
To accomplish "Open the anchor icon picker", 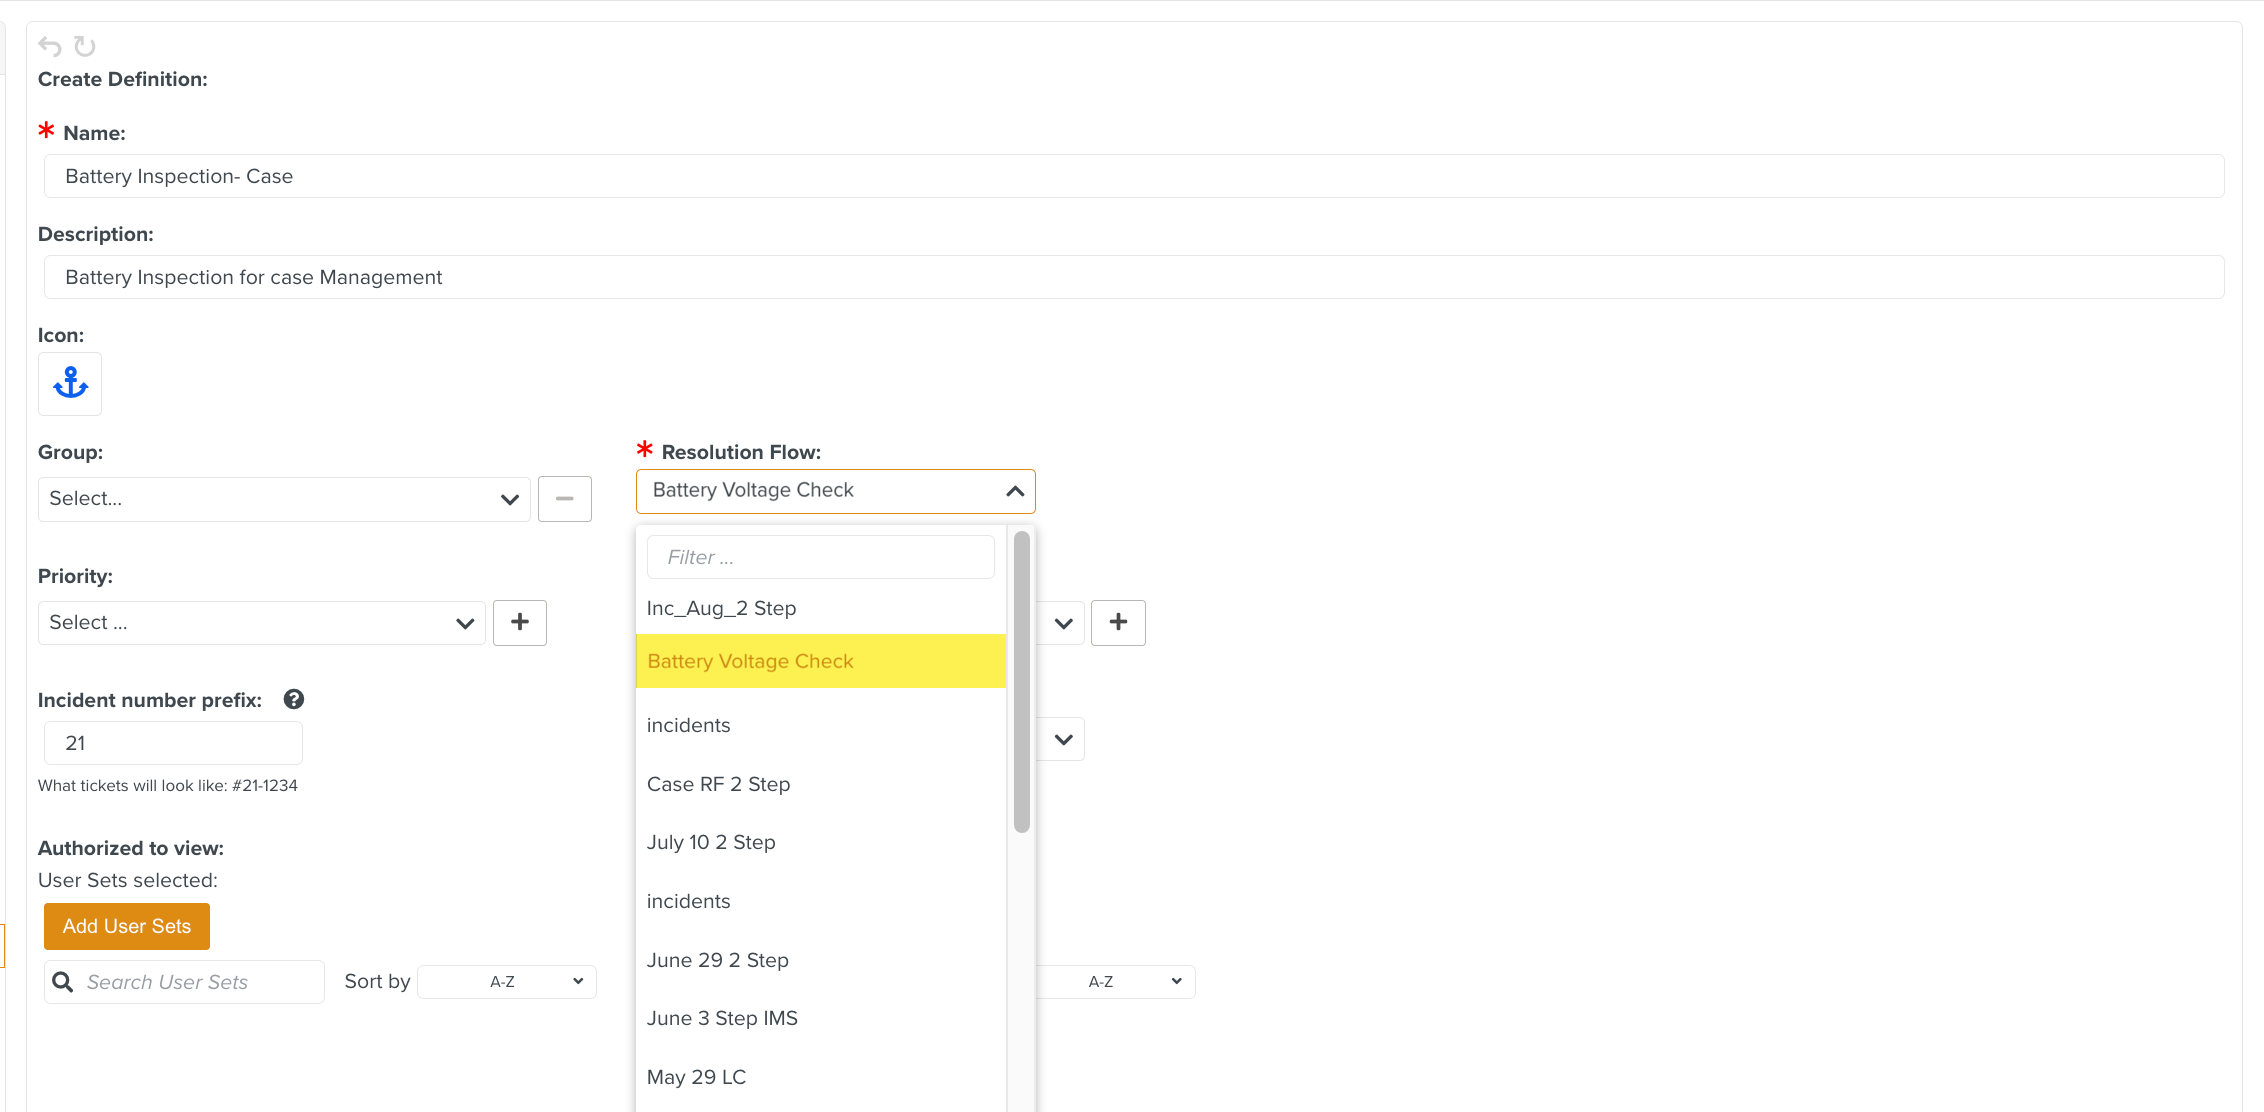I will click(70, 383).
